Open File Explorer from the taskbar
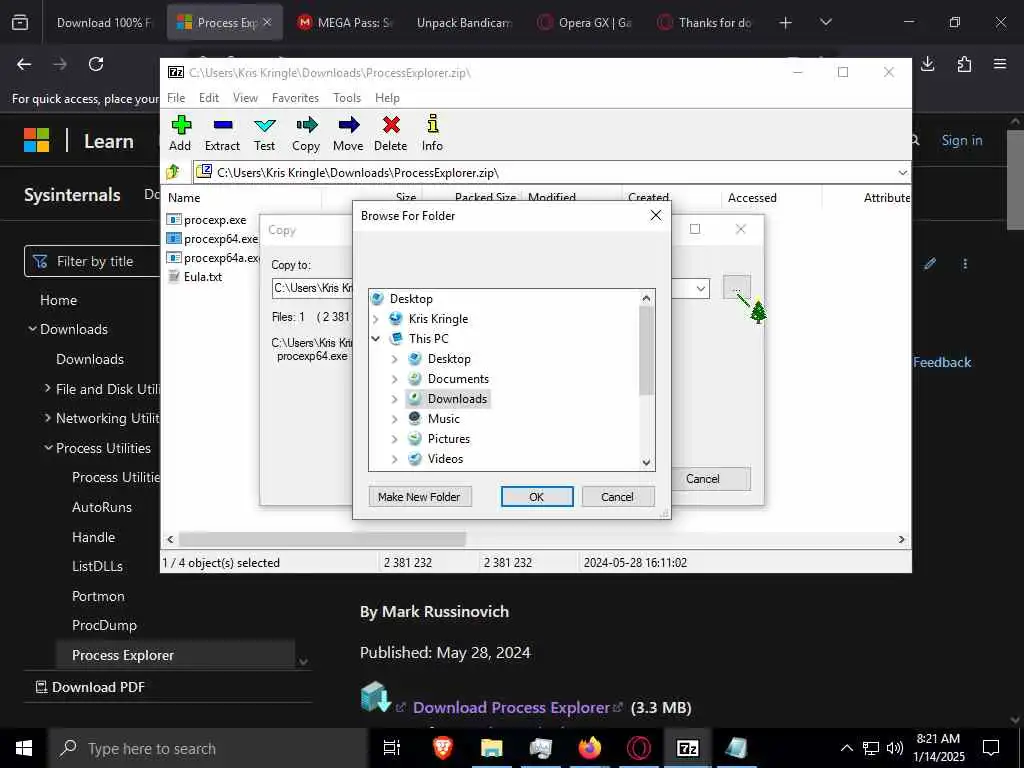The width and height of the screenshot is (1024, 768). (492, 748)
